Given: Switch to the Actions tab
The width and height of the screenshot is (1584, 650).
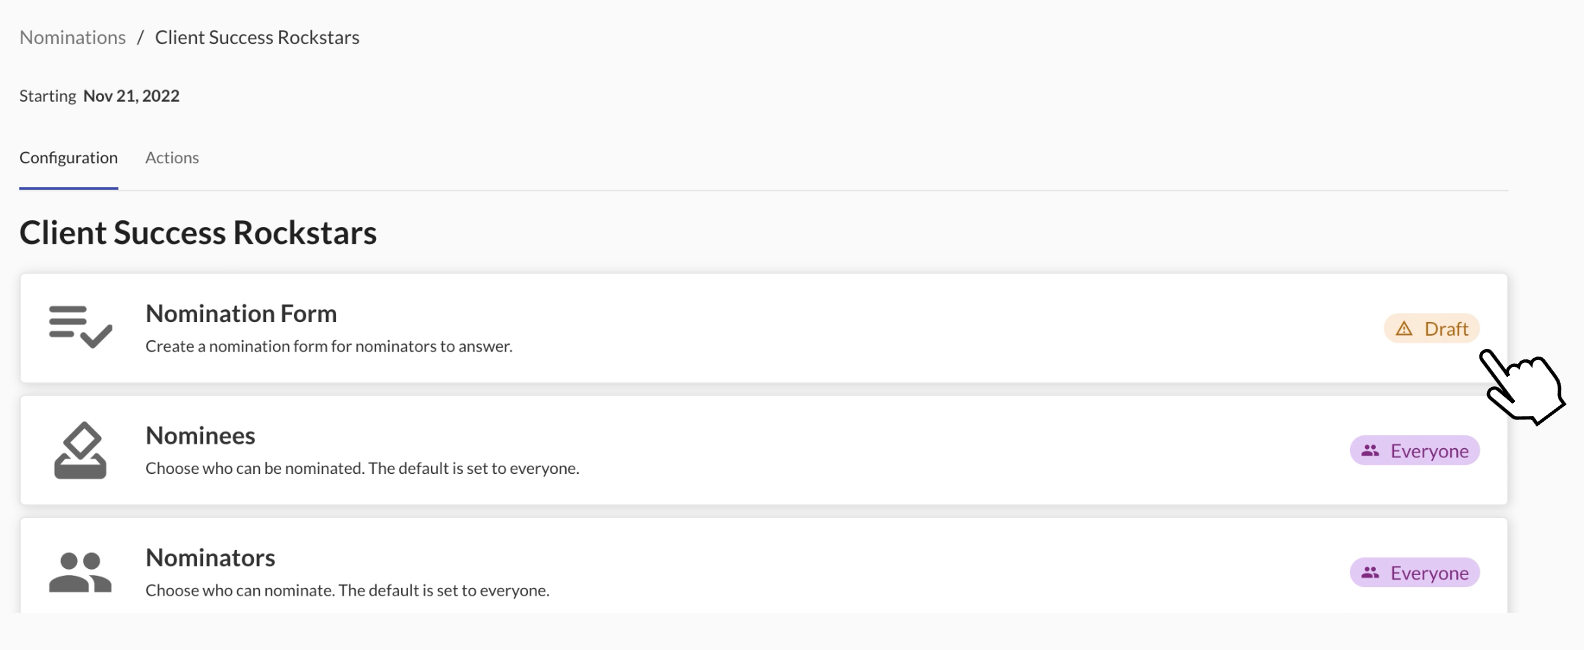Looking at the screenshot, I should (172, 158).
